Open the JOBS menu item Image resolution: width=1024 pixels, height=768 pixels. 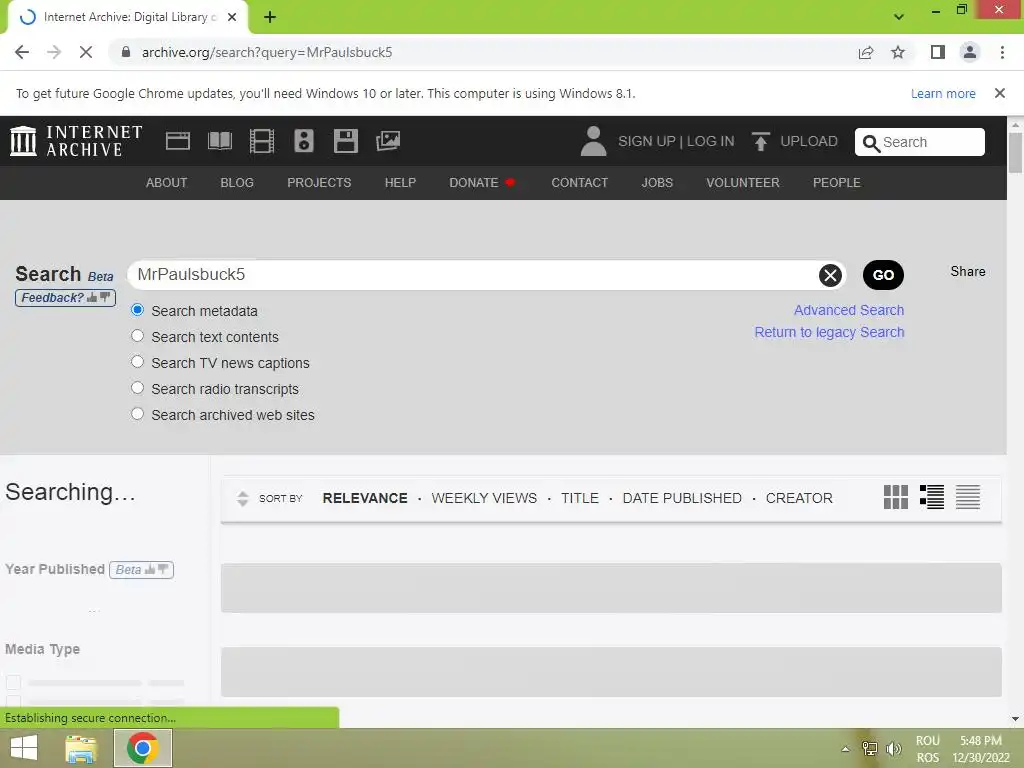(657, 183)
